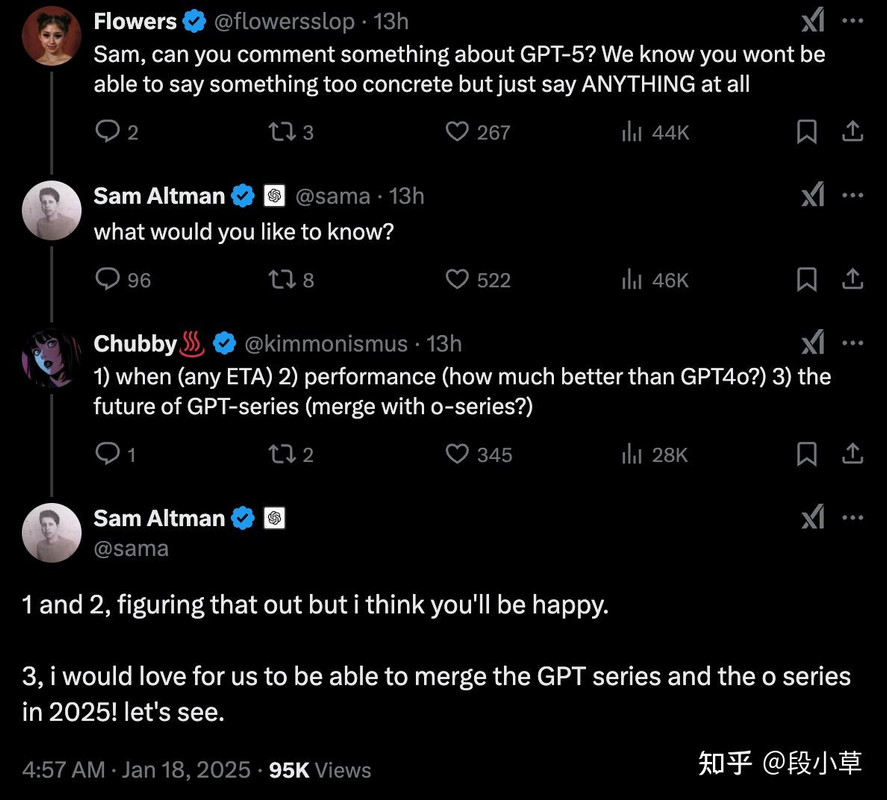View analytics of tweet with 46K views
Image resolution: width=887 pixels, height=800 pixels.
click(x=655, y=280)
